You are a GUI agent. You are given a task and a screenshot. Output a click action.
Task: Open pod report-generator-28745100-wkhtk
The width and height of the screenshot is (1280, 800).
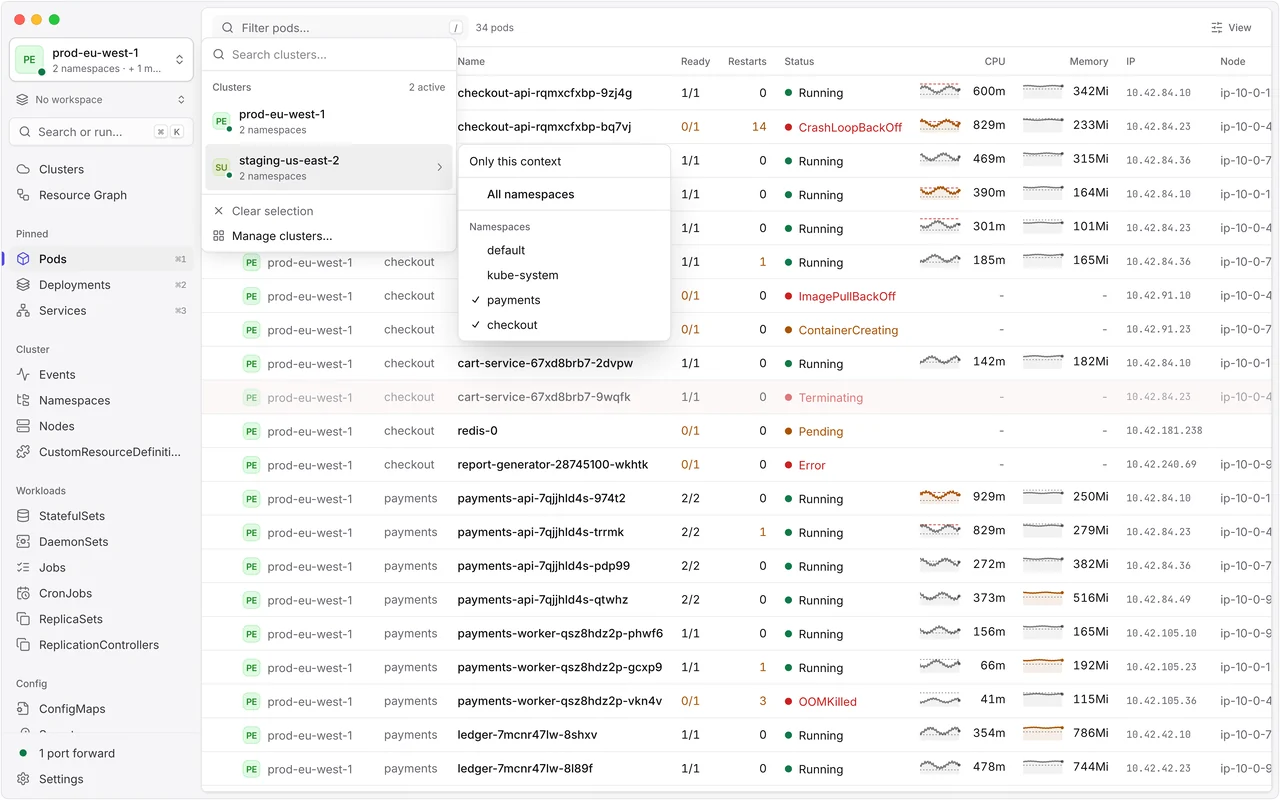[x=553, y=465]
